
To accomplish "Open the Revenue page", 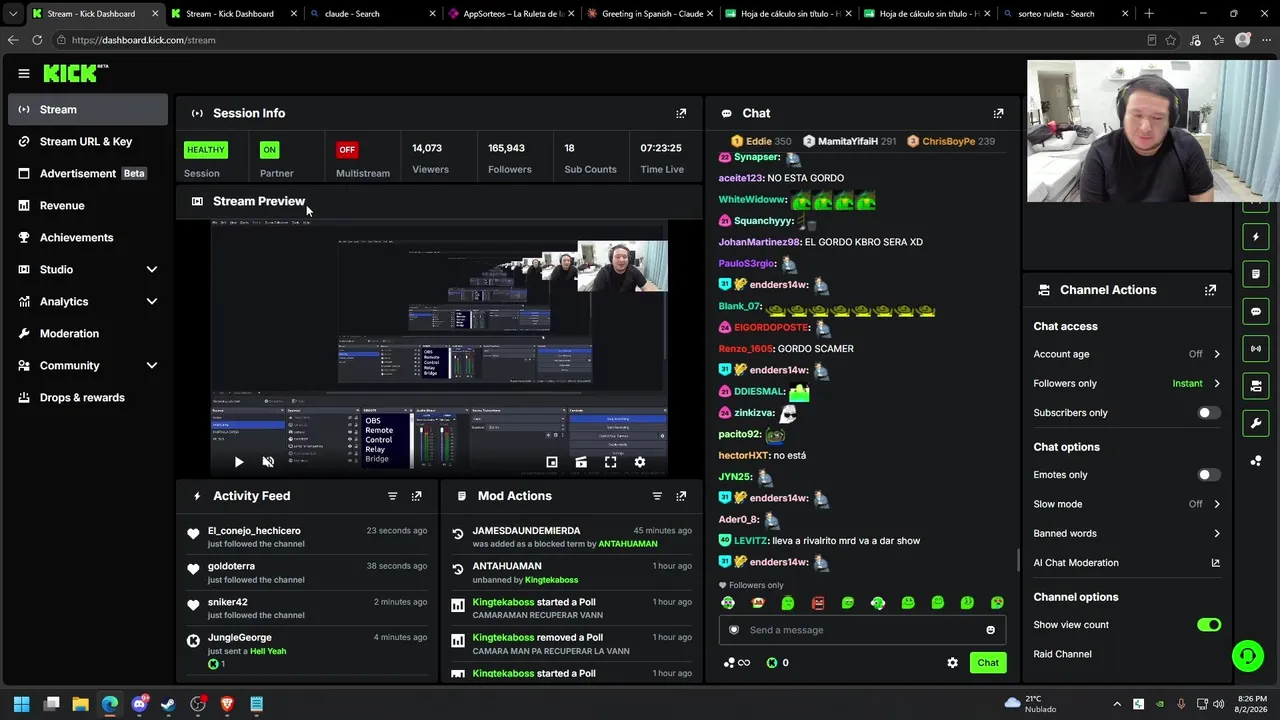I will click(x=88, y=205).
